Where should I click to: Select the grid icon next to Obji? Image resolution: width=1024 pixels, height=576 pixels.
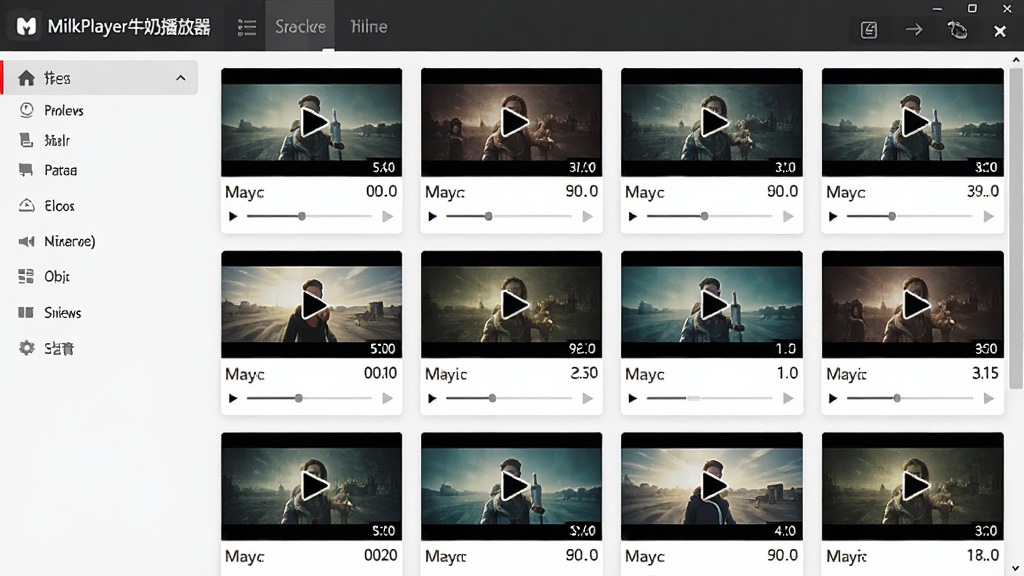26,276
